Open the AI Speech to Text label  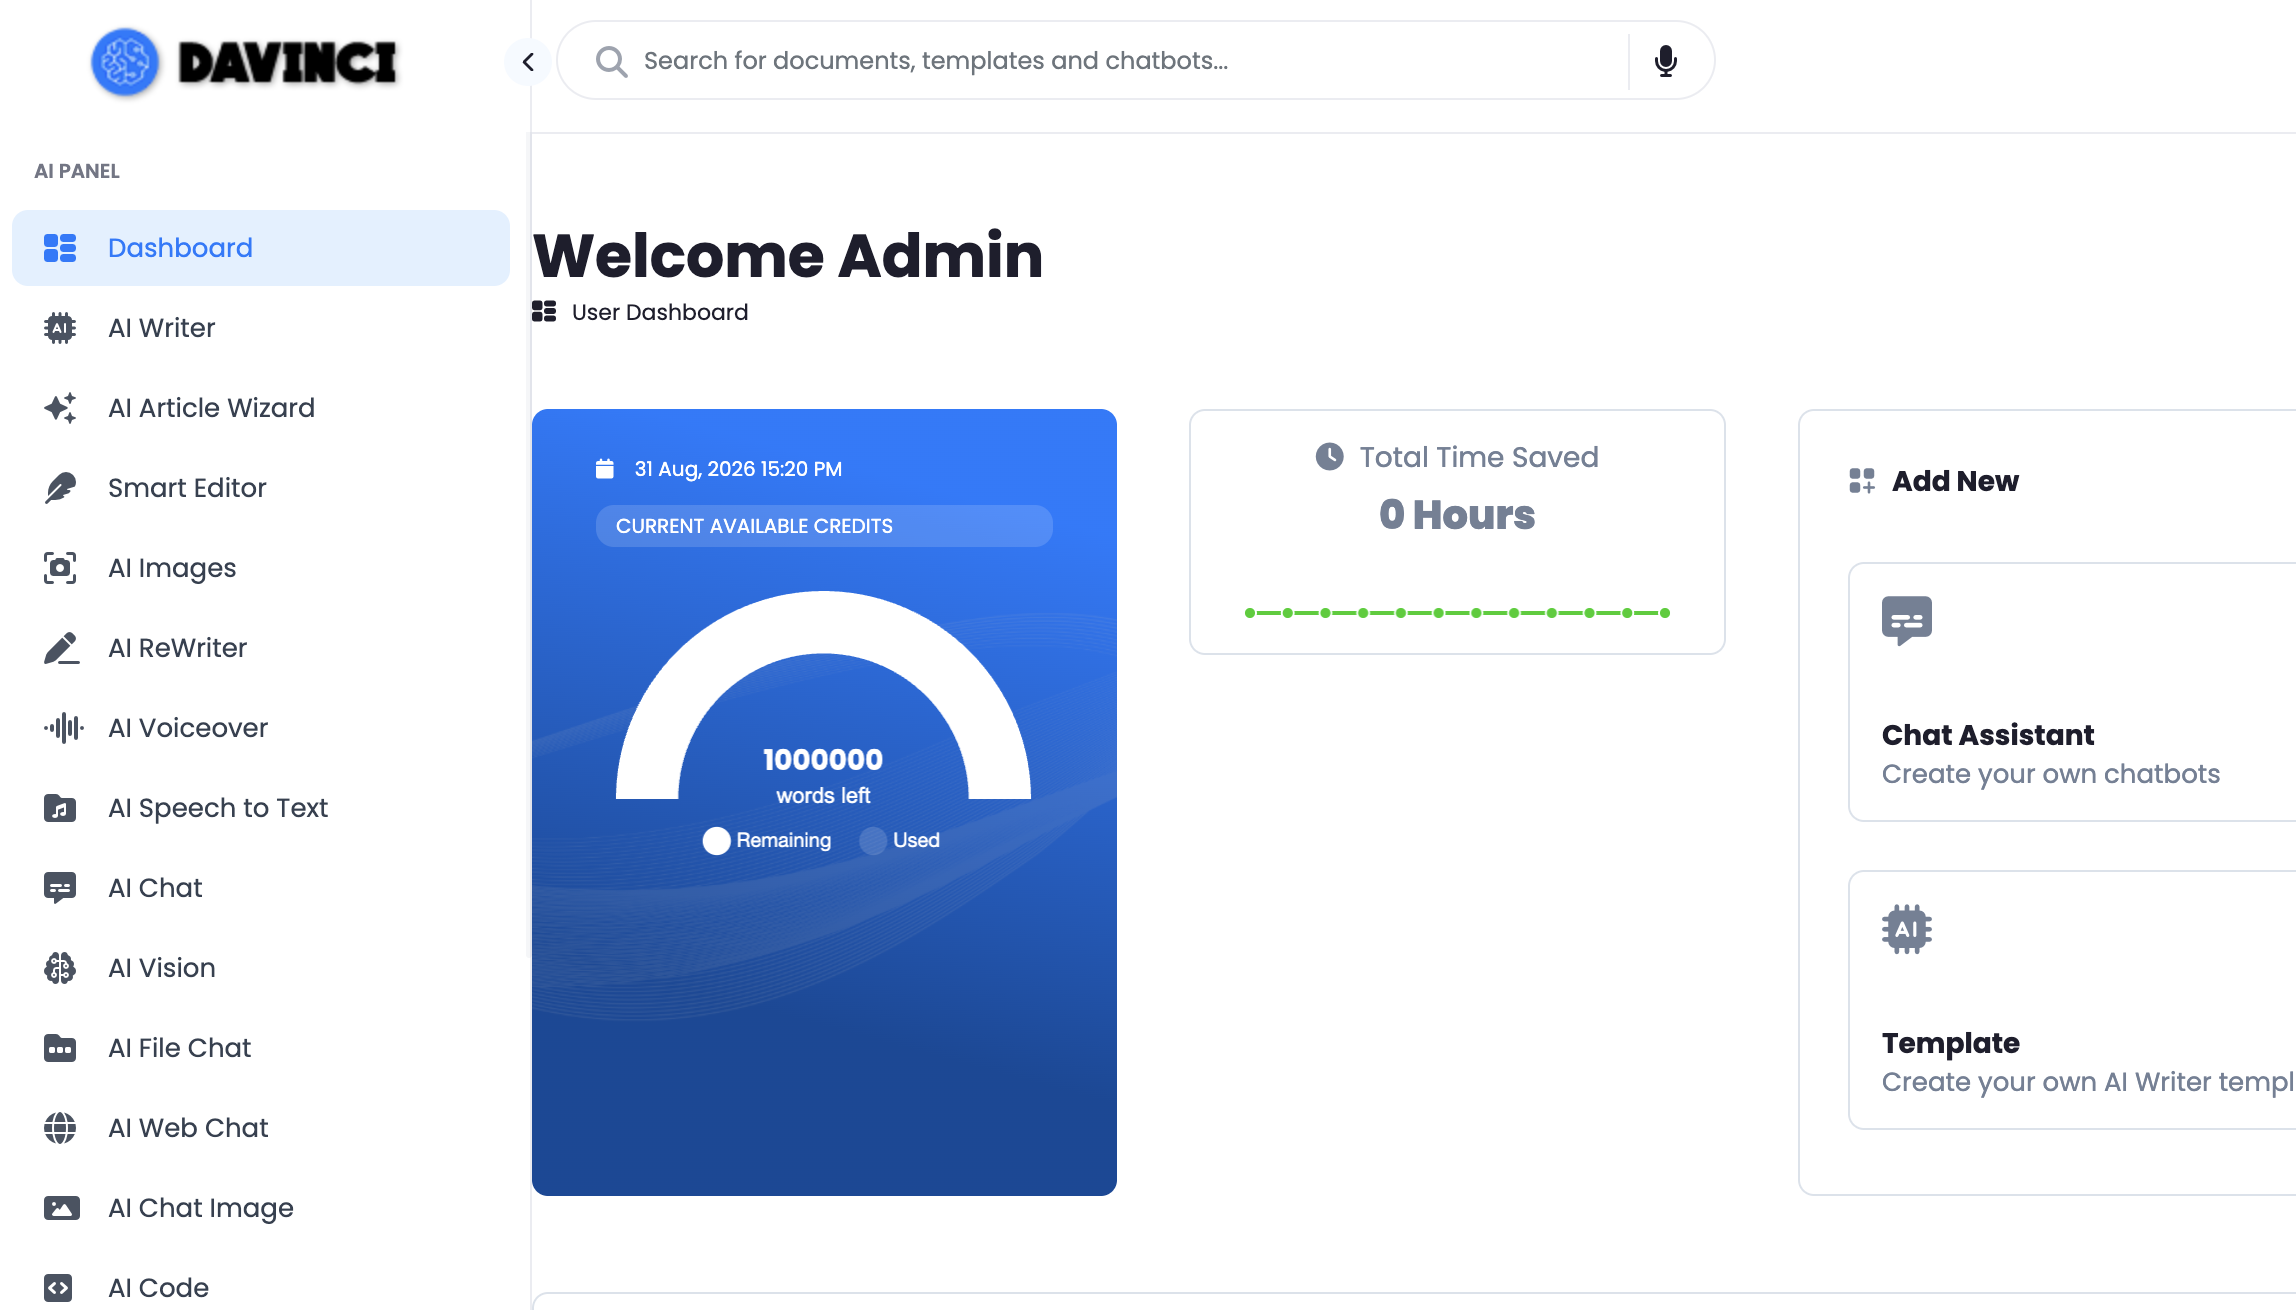tap(218, 808)
